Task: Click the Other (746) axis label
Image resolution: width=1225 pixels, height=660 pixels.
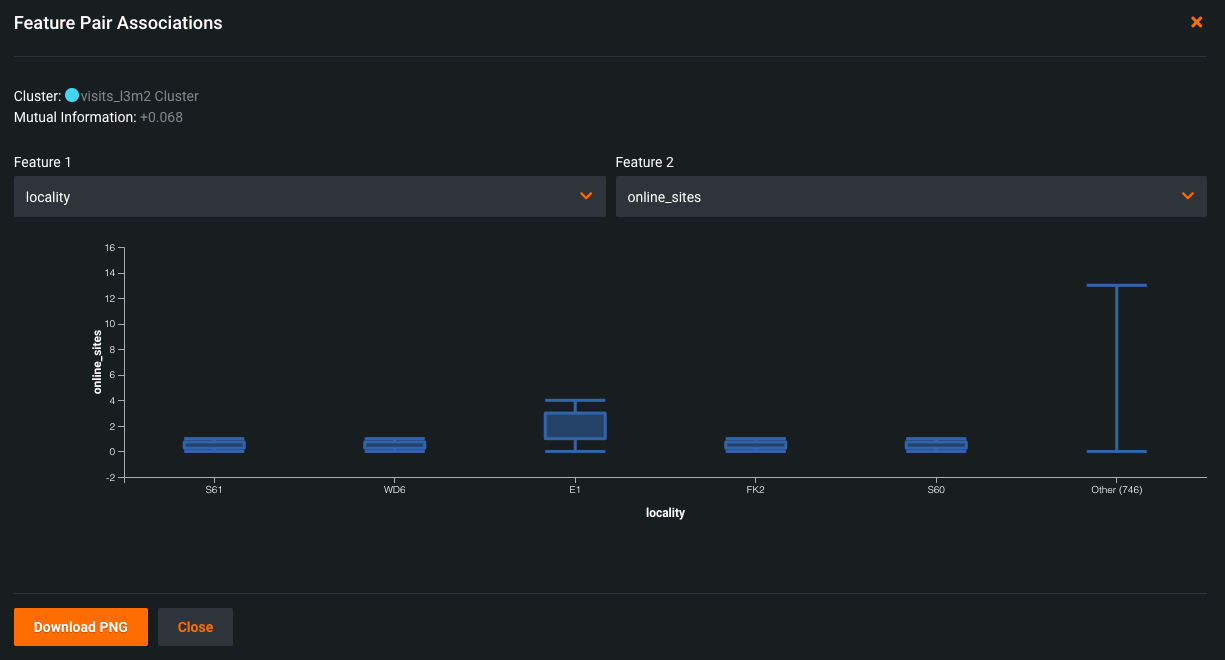Action: [x=1116, y=491]
